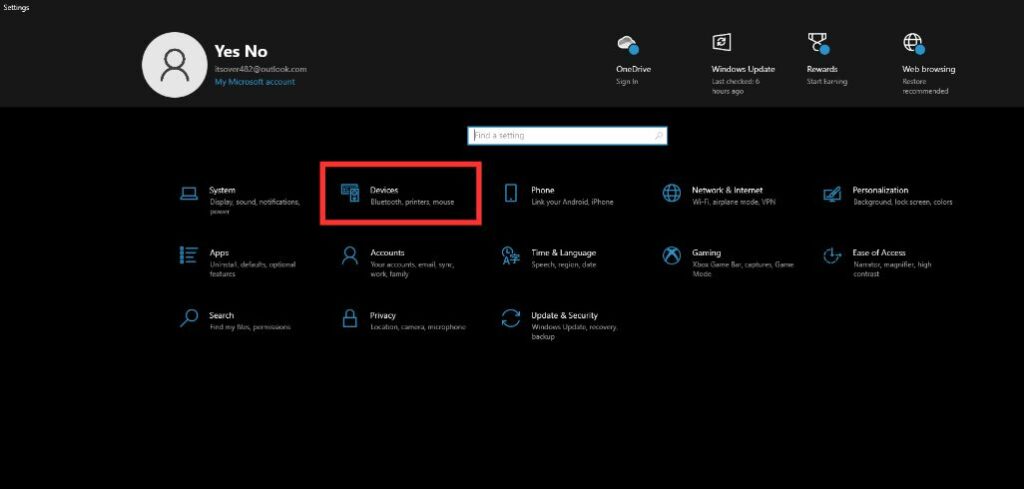Click the user profile avatar picture
Viewport: 1024px width, 489px height.
click(174, 65)
